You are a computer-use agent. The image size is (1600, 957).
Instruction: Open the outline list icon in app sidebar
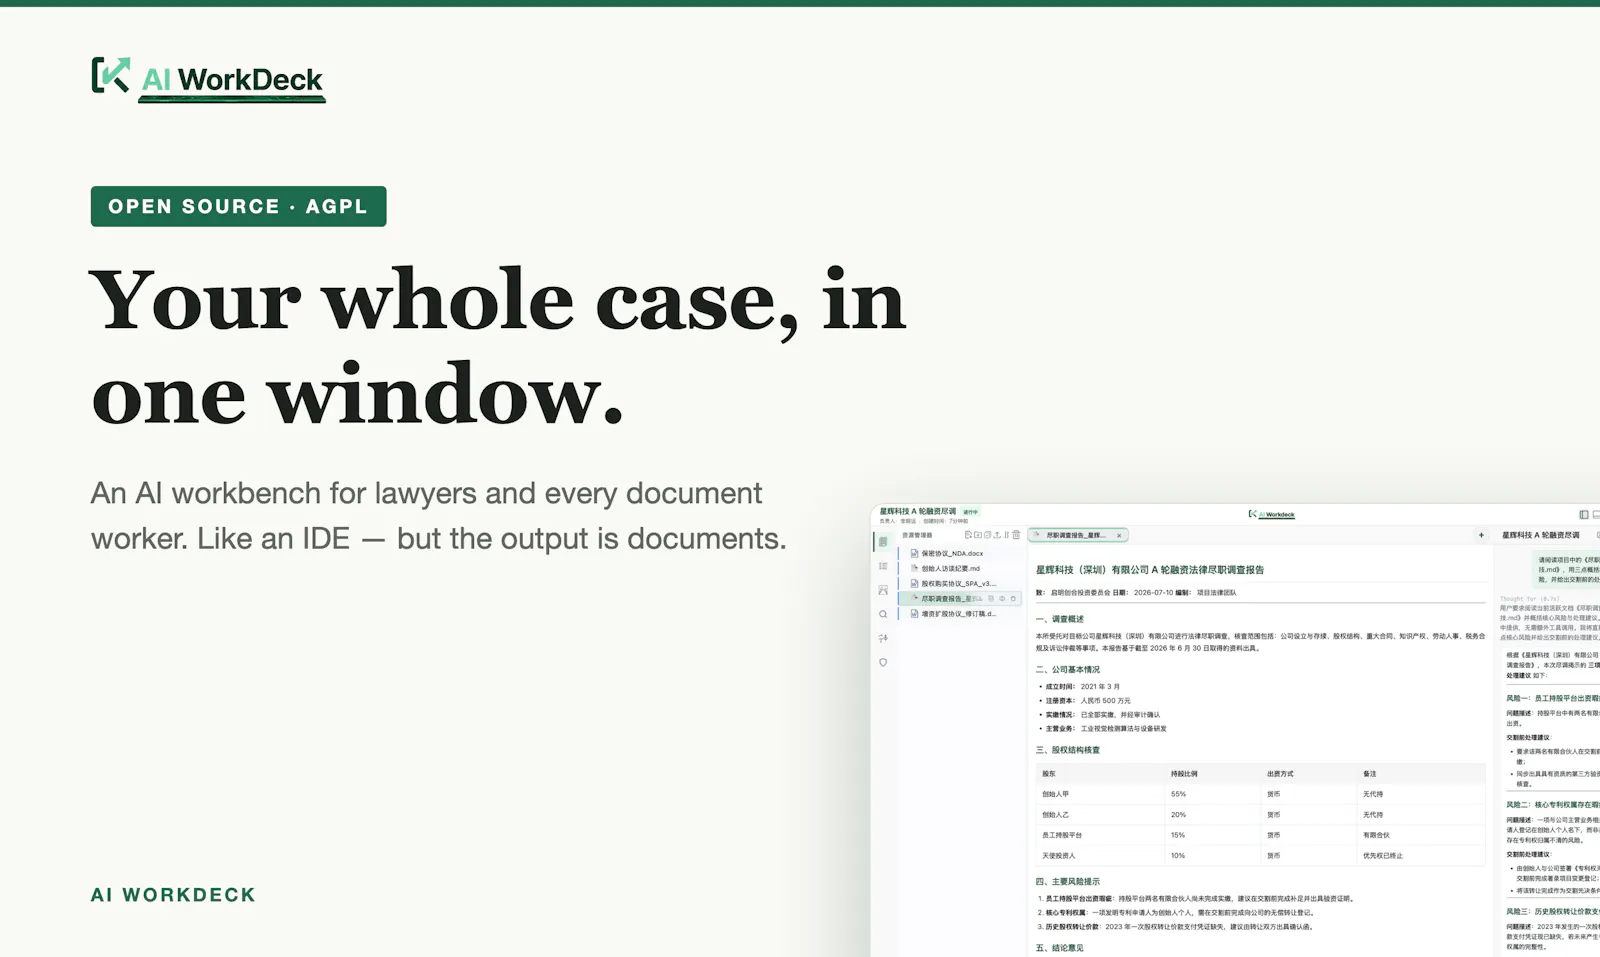pyautogui.click(x=883, y=566)
